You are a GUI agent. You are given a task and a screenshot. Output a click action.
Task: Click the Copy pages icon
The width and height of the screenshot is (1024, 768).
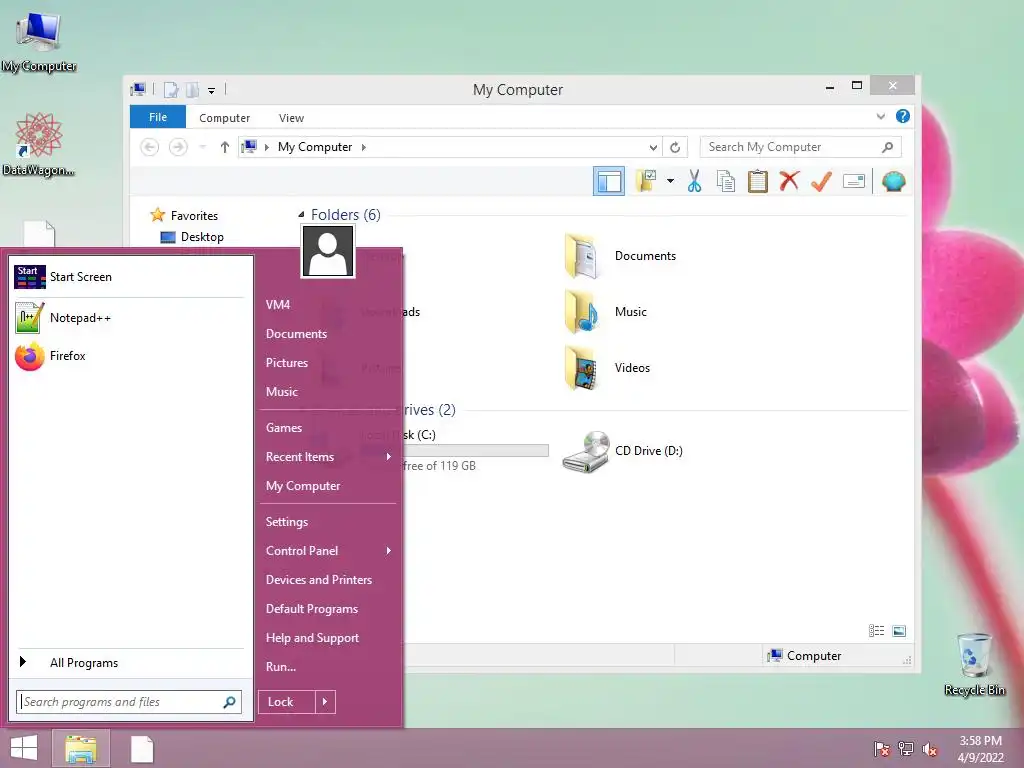(726, 181)
